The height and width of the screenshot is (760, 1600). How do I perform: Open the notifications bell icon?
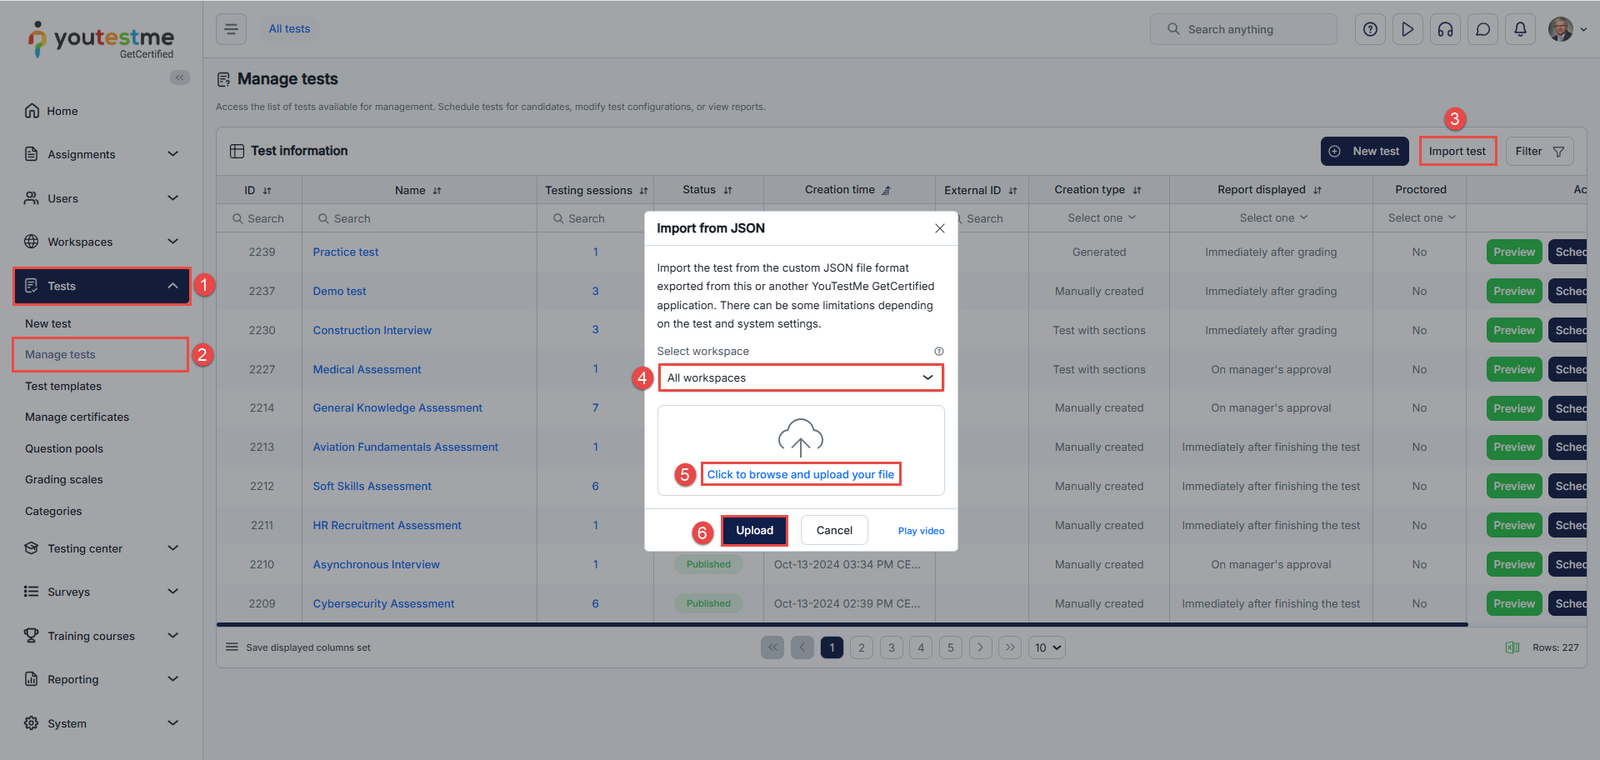[1520, 29]
